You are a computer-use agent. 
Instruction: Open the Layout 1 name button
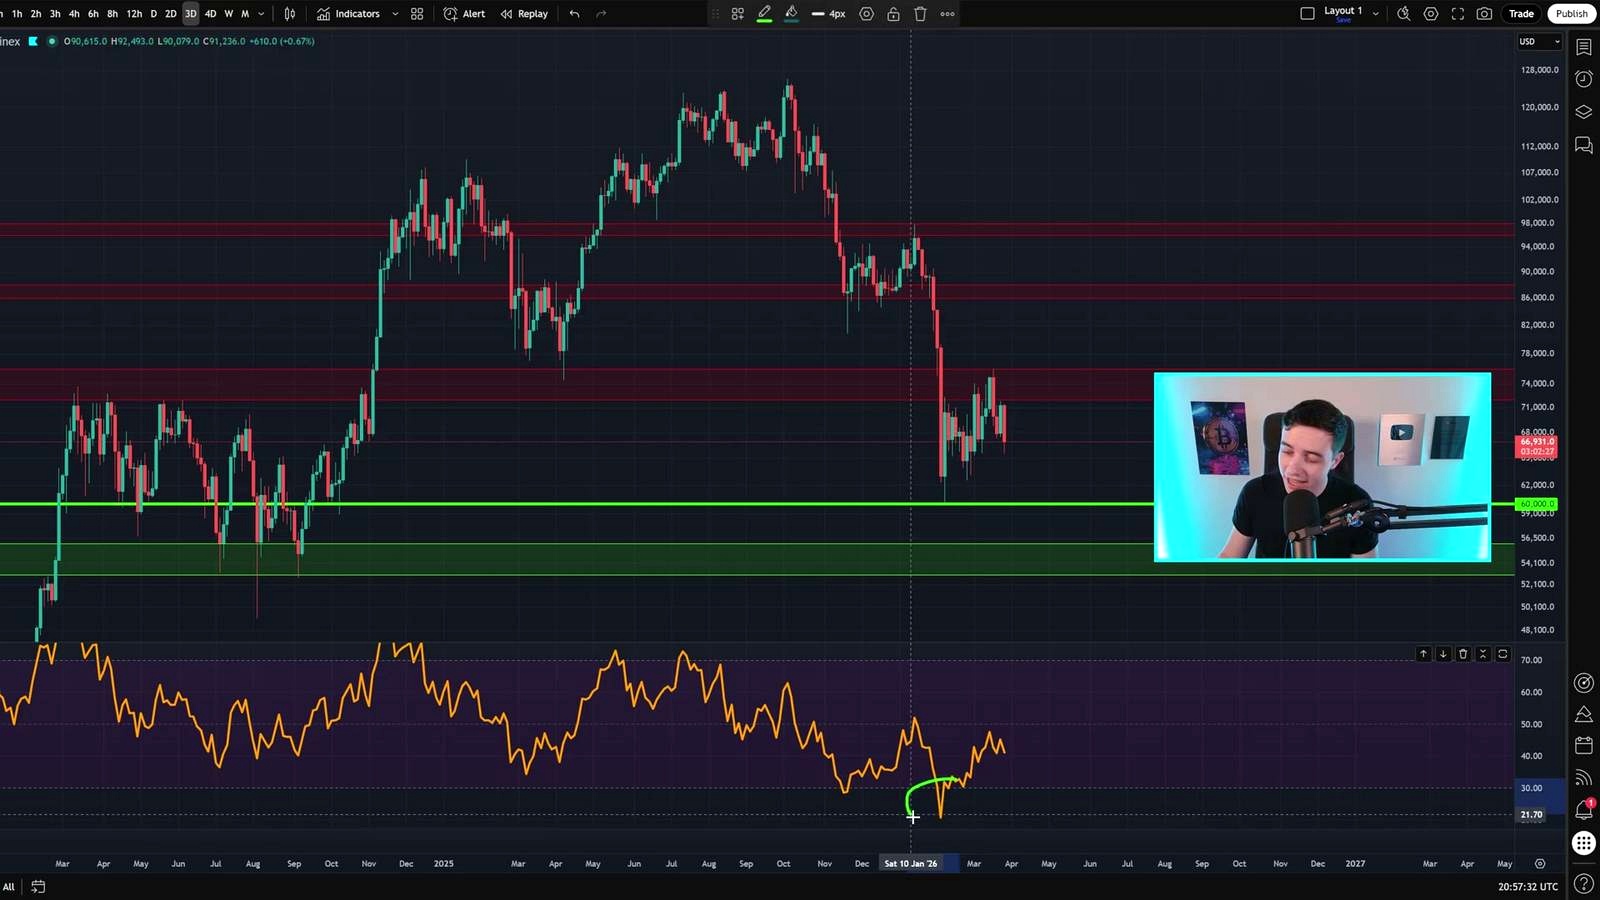pyautogui.click(x=1343, y=13)
